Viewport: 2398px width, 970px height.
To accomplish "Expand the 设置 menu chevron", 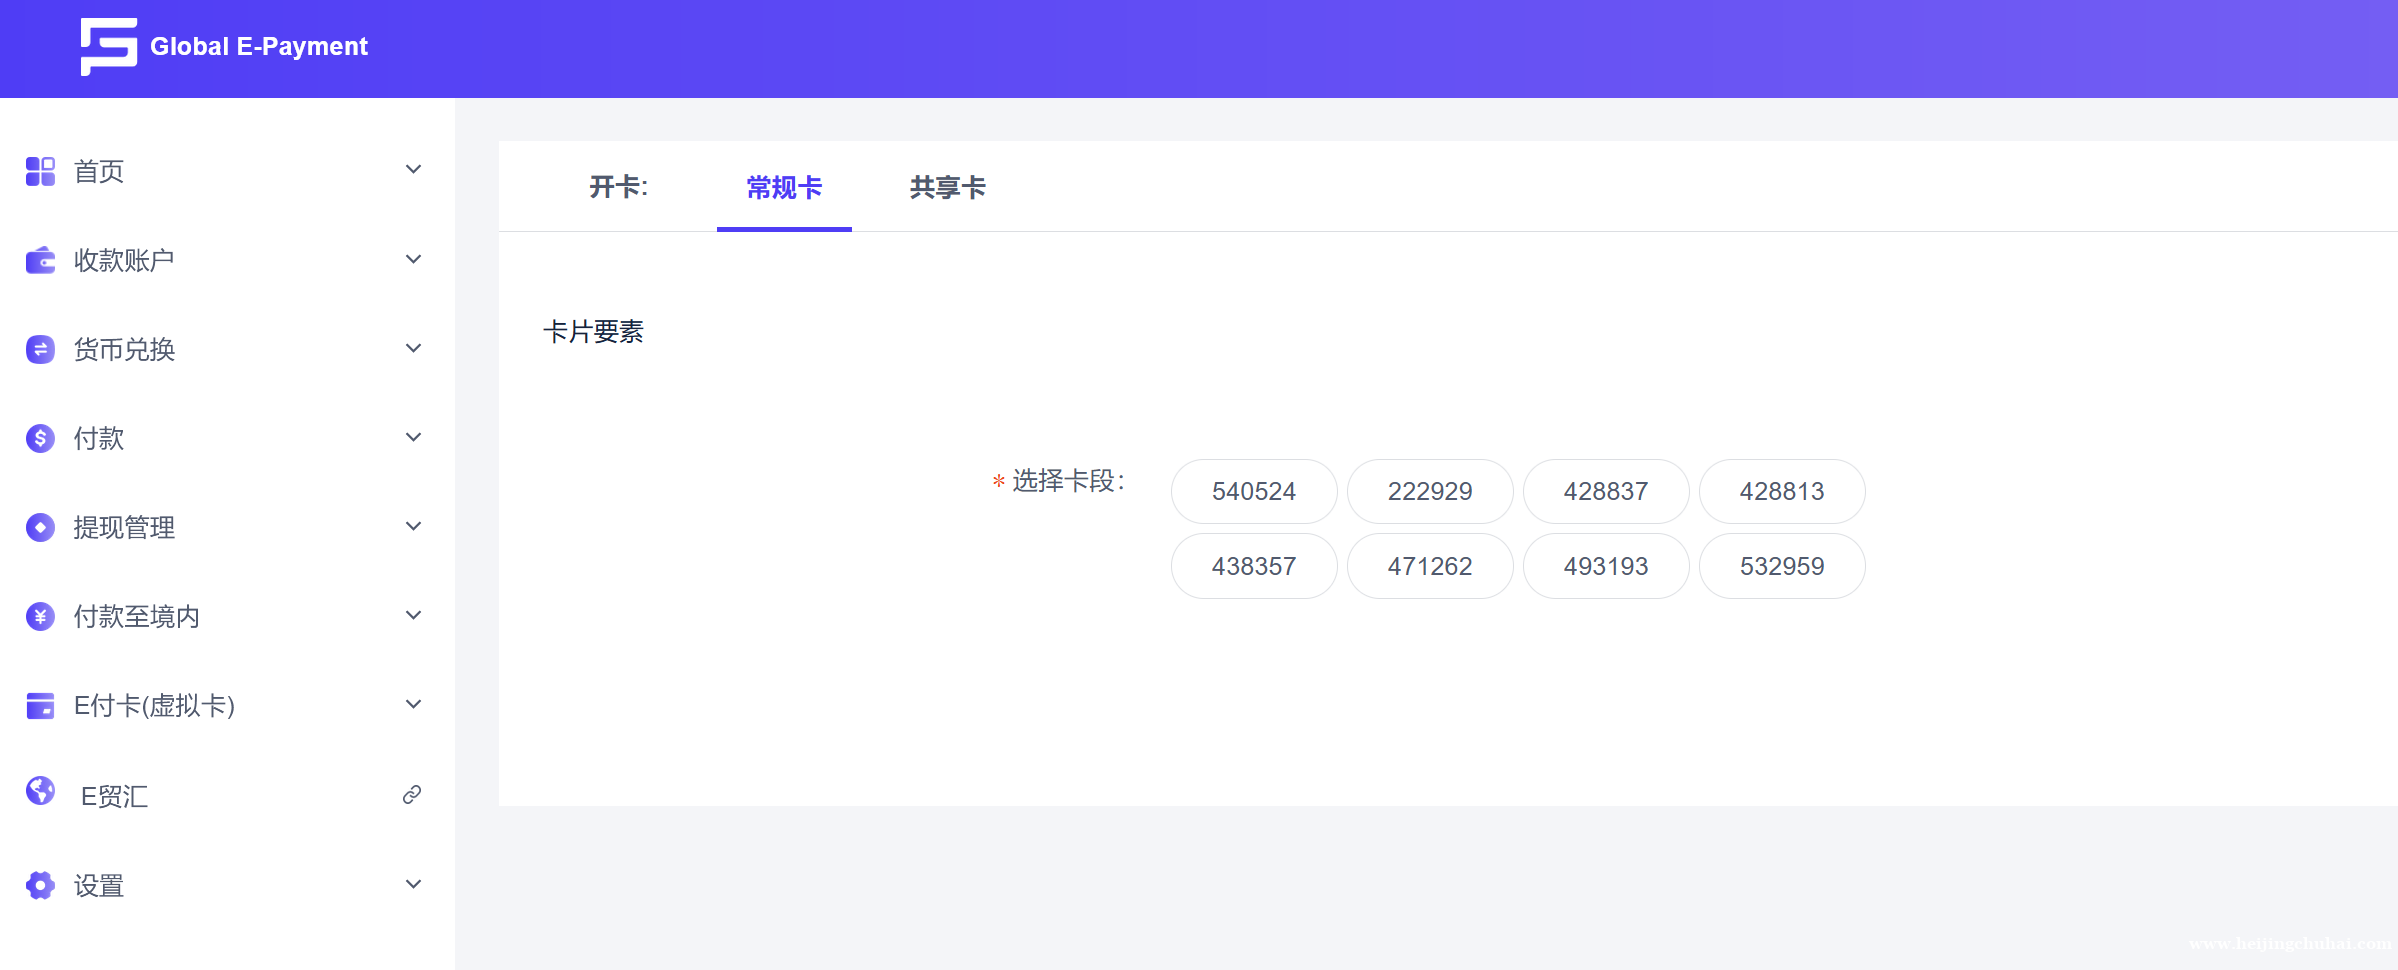I will 413,884.
